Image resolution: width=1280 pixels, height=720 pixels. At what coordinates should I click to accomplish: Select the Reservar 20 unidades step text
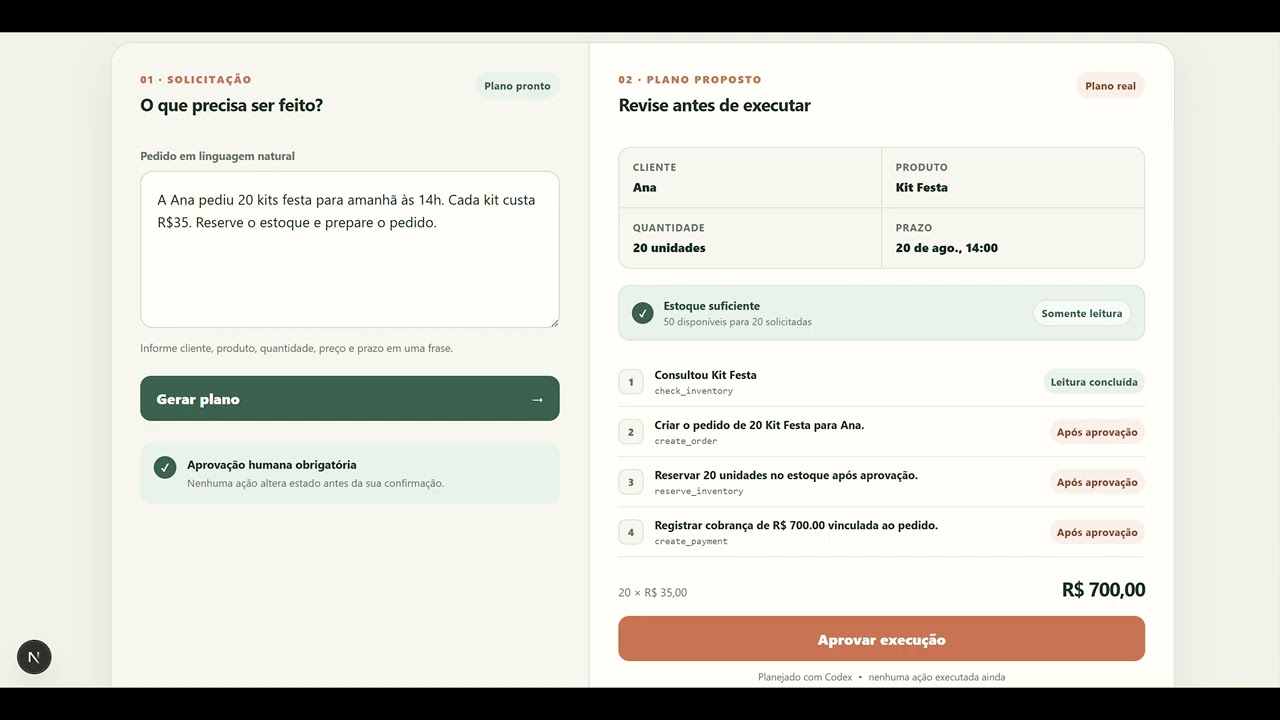pyautogui.click(x=786, y=475)
